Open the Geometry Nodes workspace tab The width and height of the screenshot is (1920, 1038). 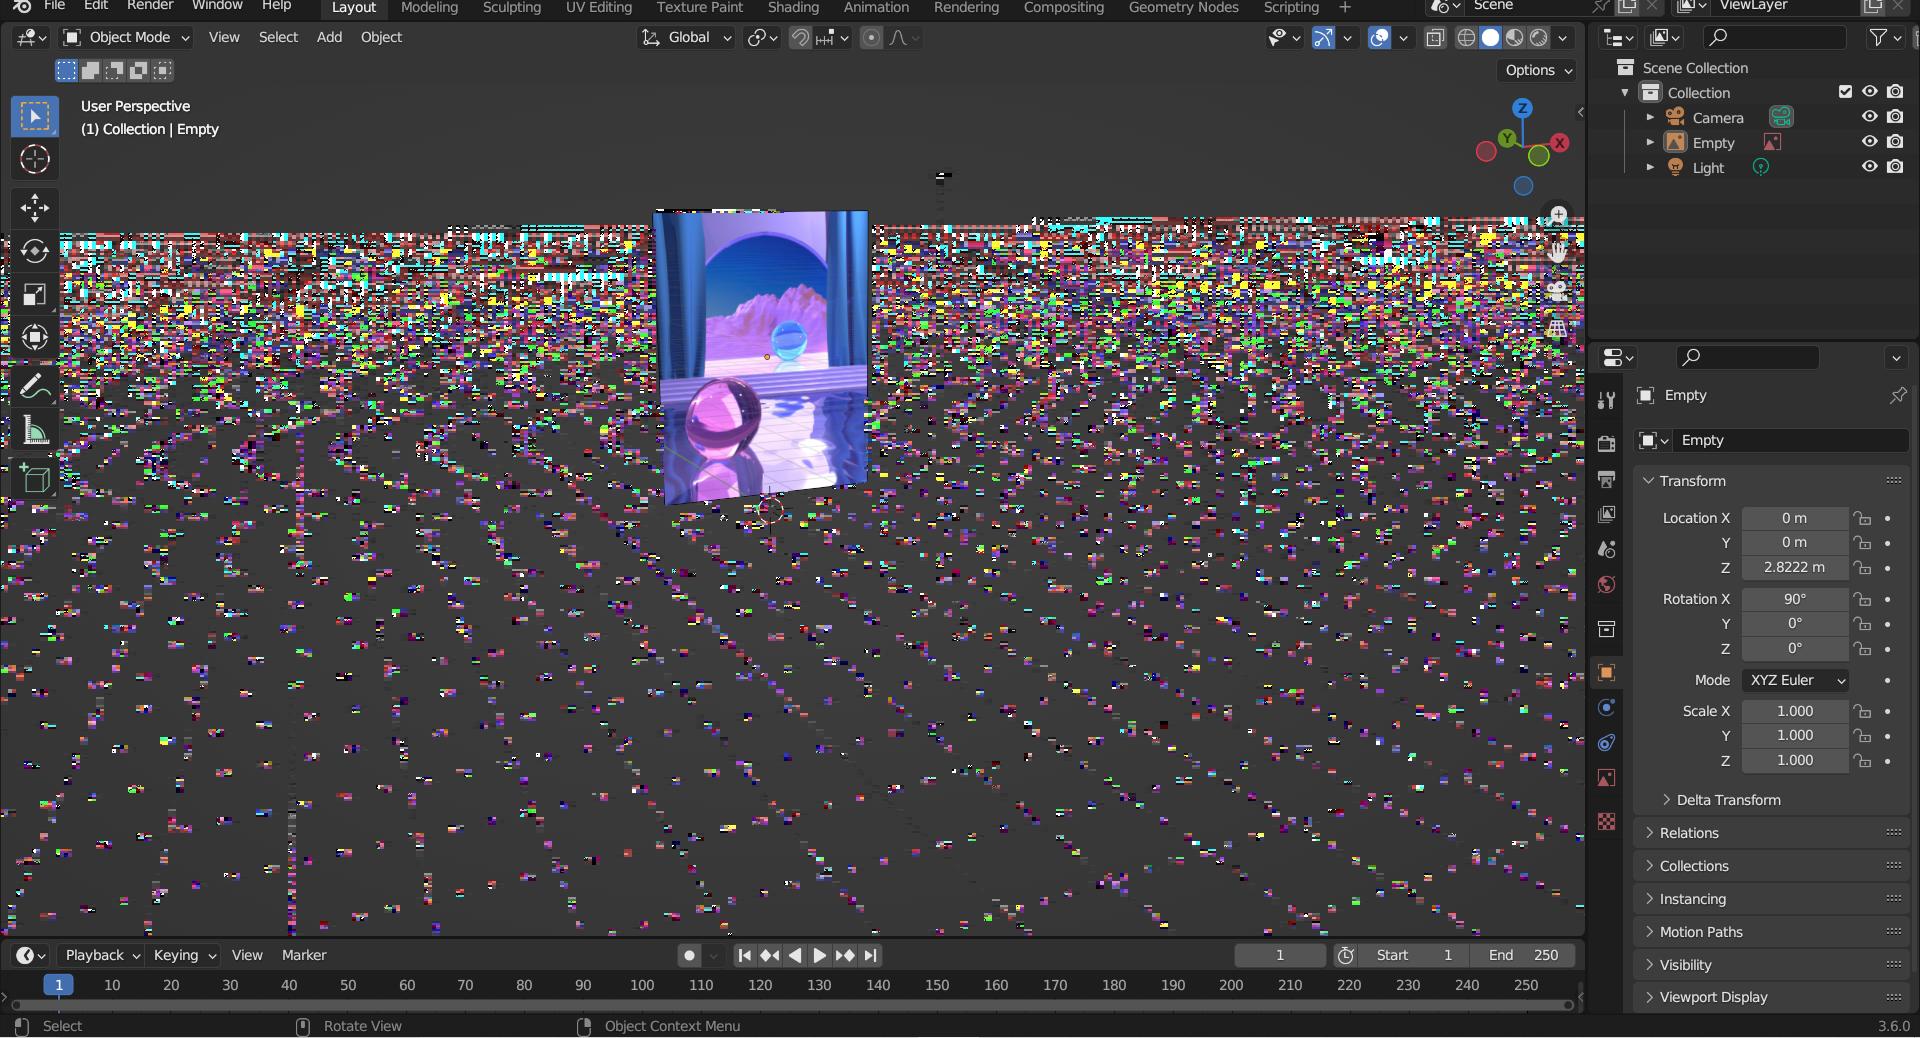1183,7
